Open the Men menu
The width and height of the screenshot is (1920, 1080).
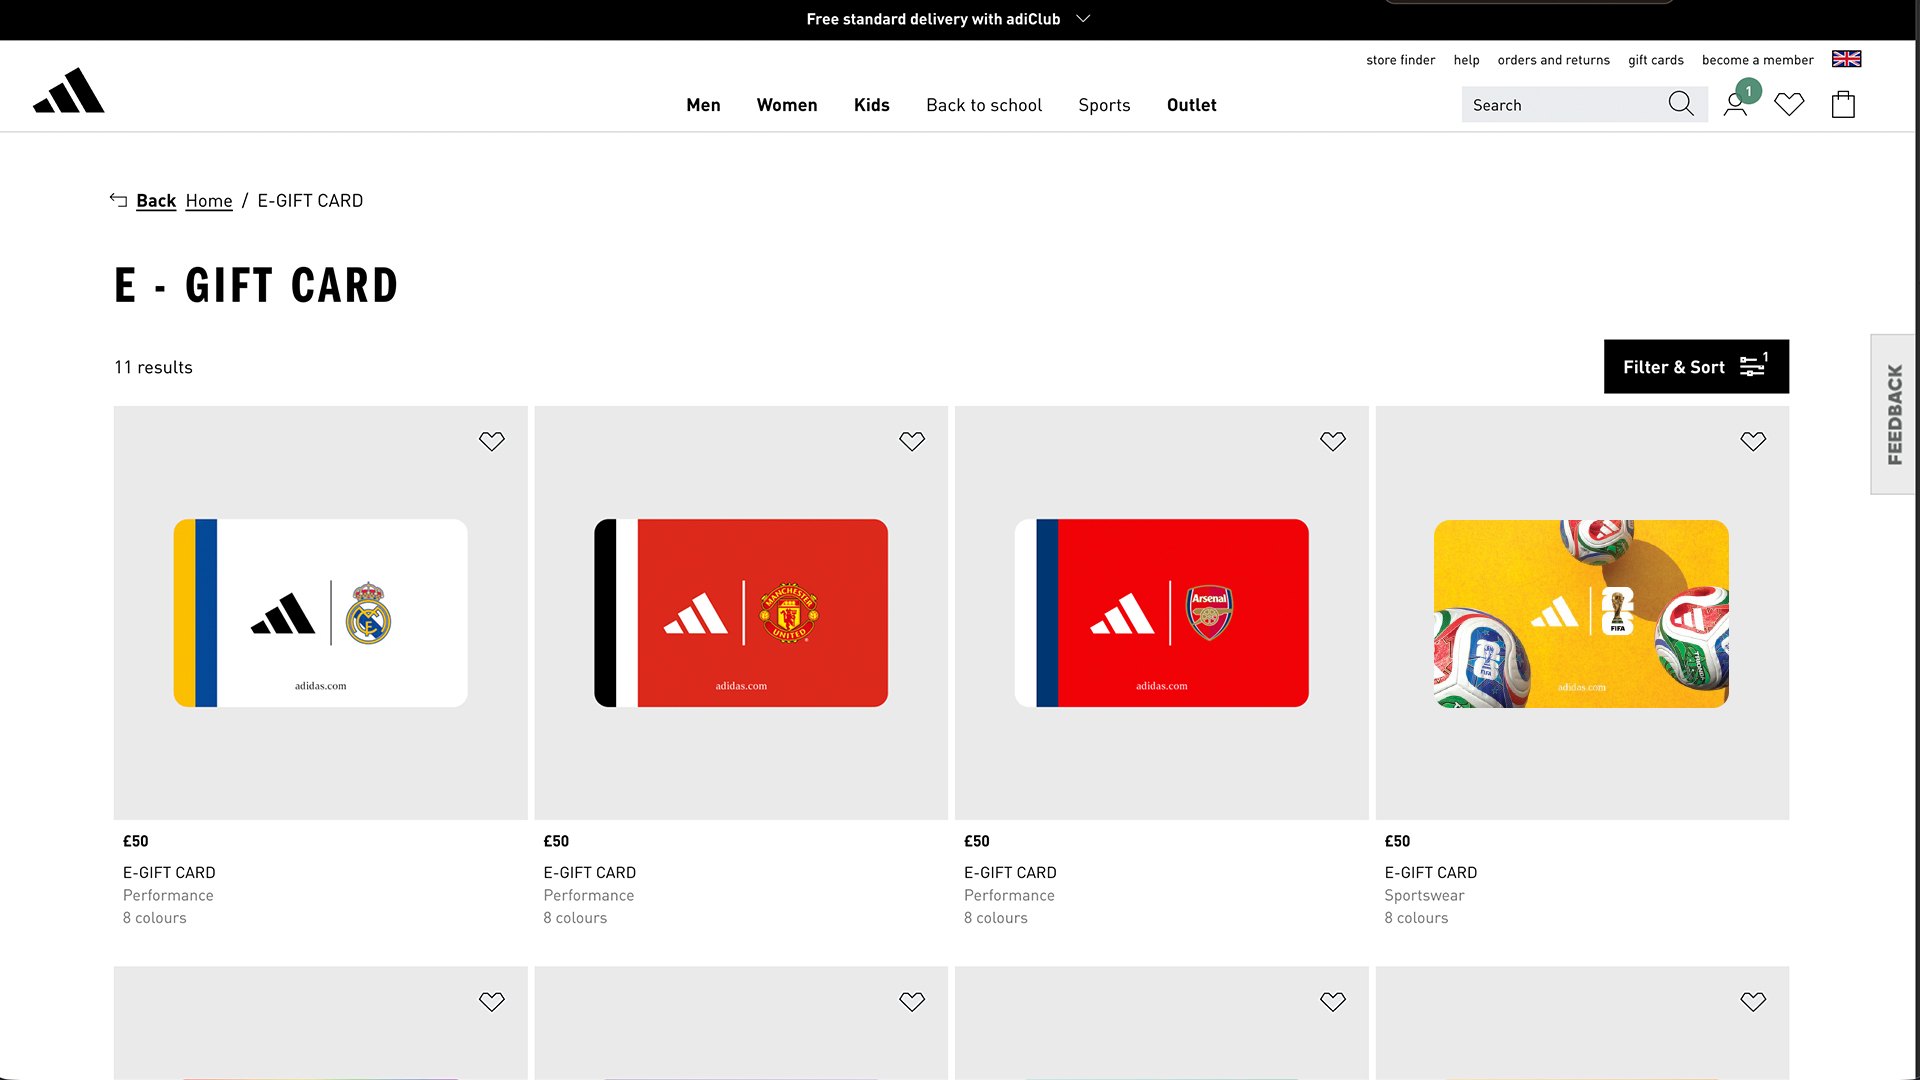[x=703, y=105]
